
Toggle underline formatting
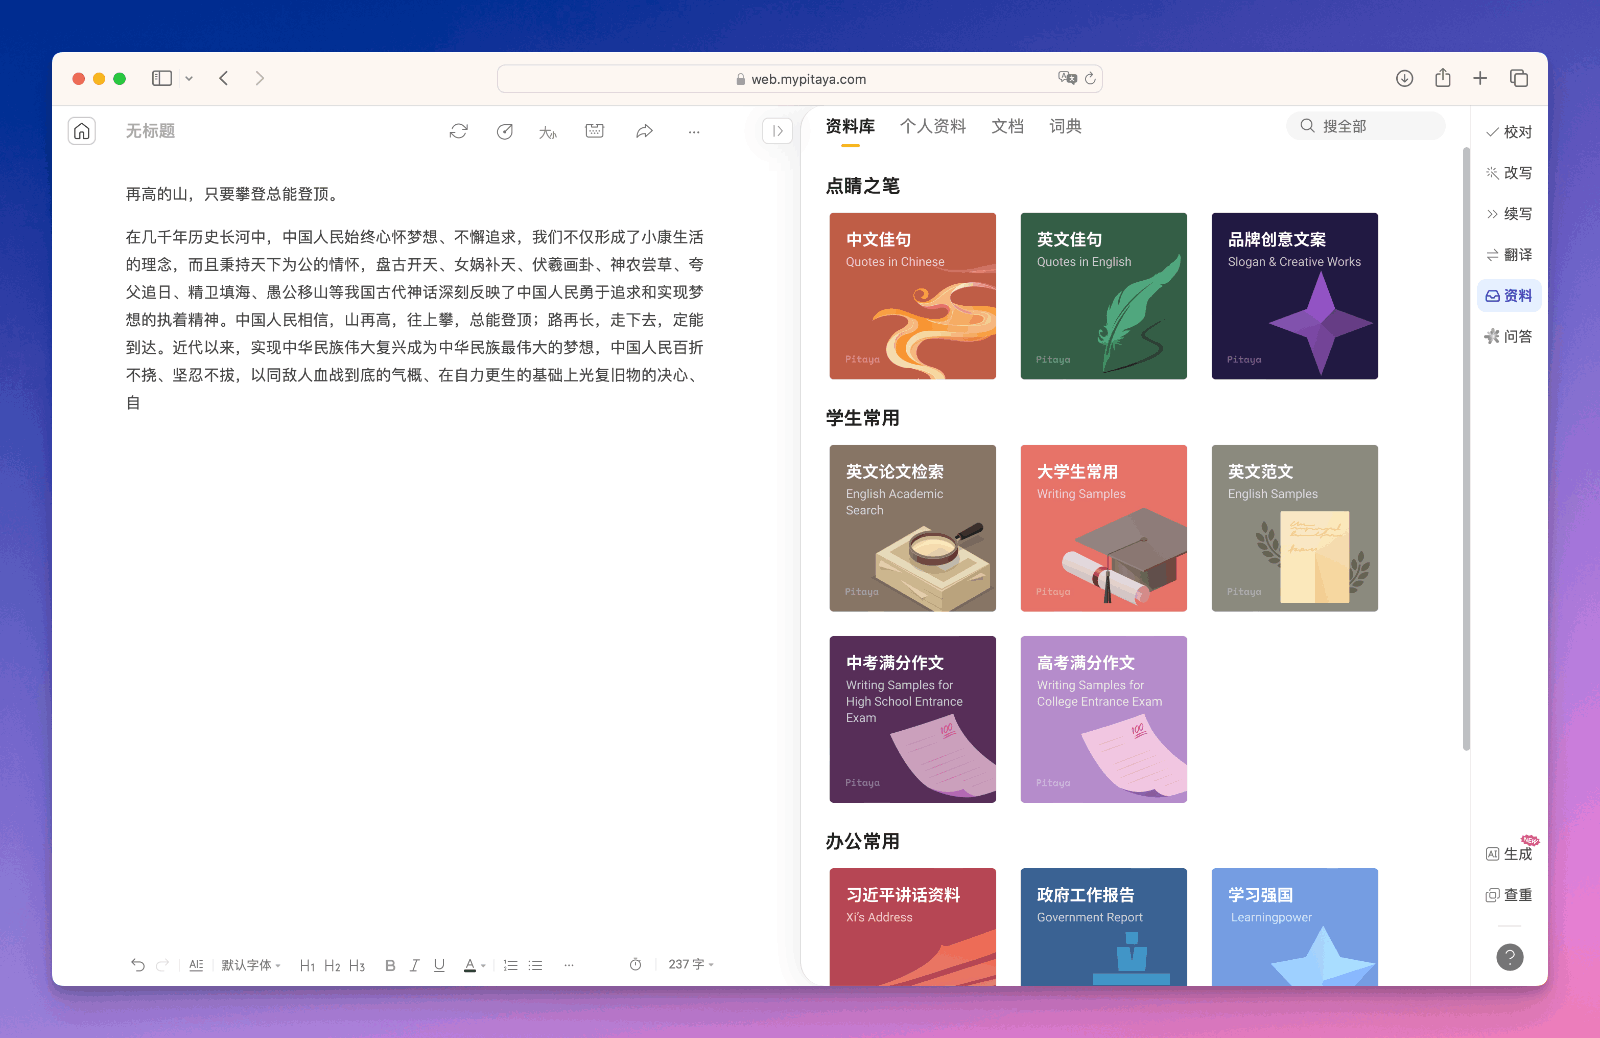coord(439,965)
